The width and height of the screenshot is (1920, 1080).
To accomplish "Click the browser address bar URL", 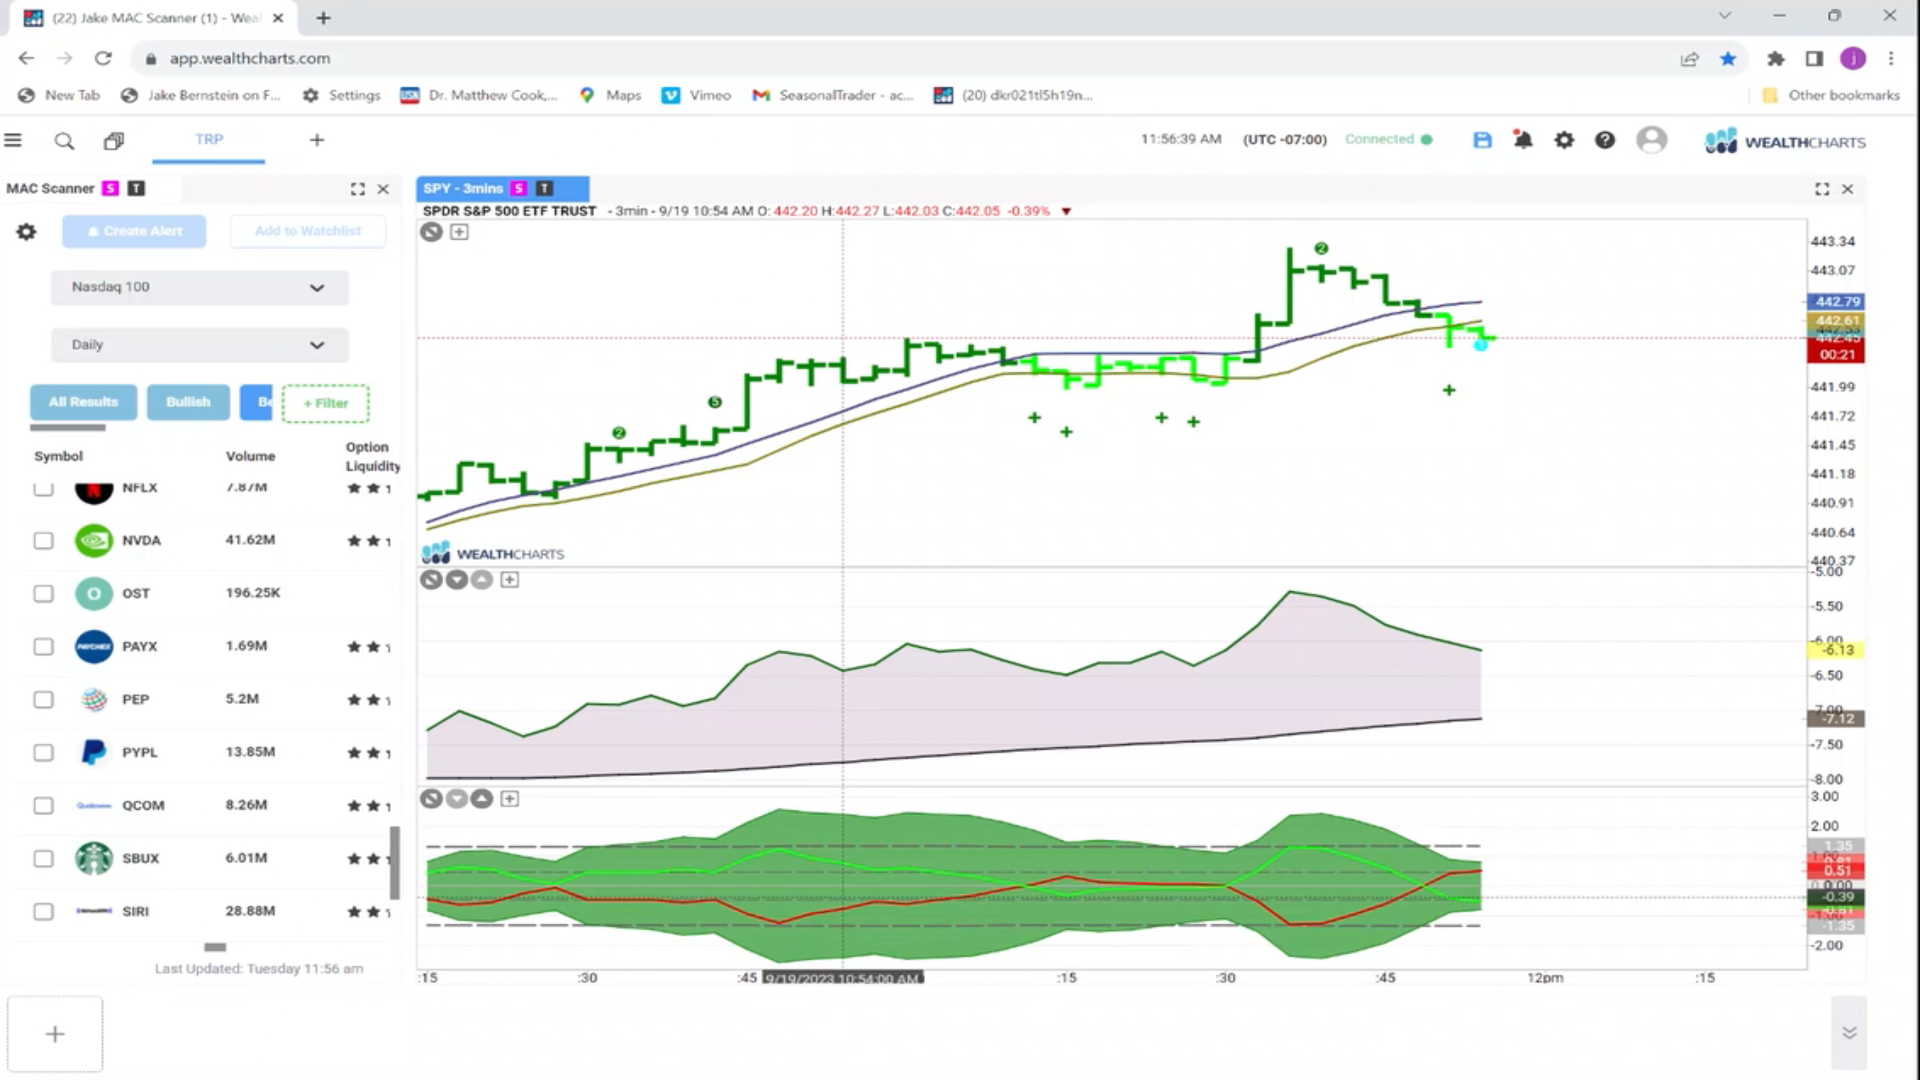I will pyautogui.click(x=250, y=58).
